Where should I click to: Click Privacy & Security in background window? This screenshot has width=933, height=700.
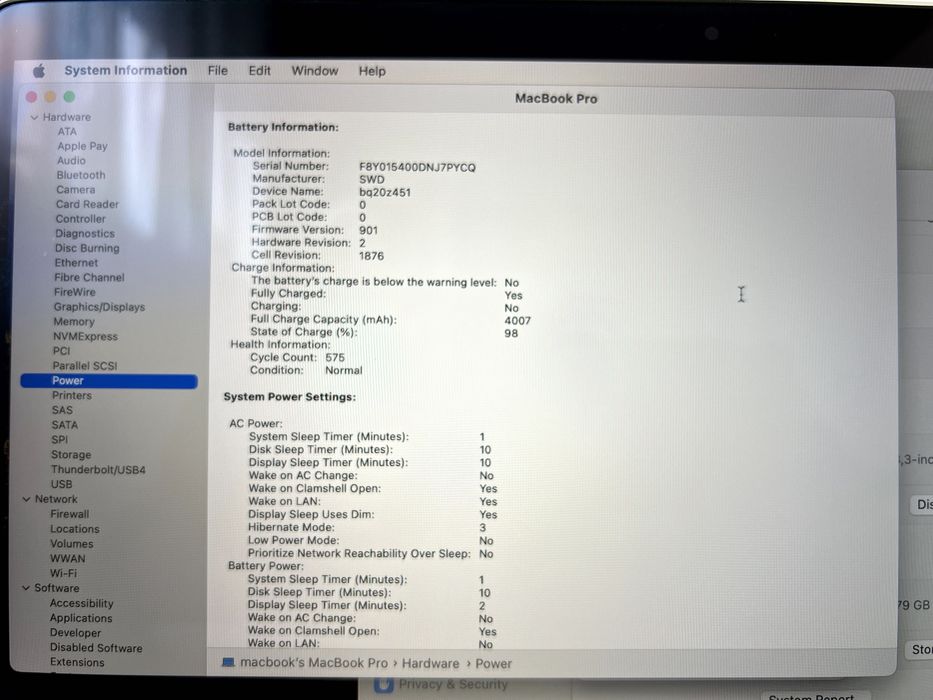[453, 685]
